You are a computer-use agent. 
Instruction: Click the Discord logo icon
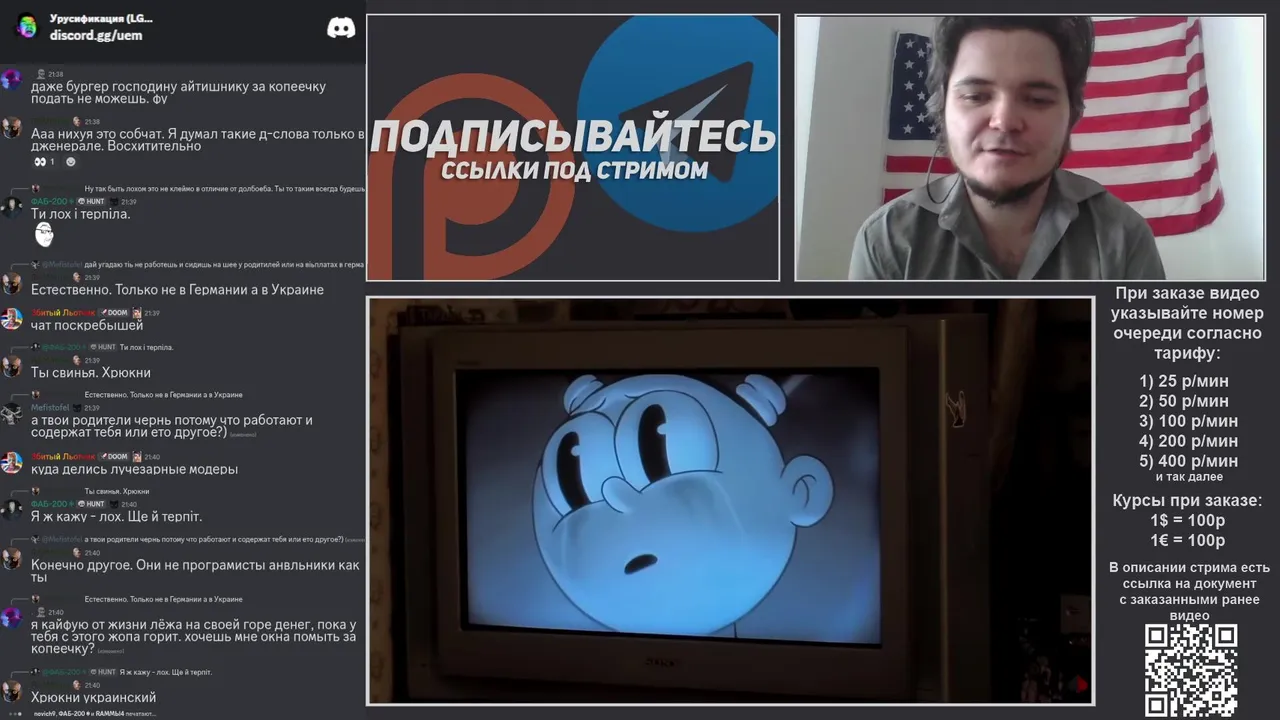pos(341,27)
